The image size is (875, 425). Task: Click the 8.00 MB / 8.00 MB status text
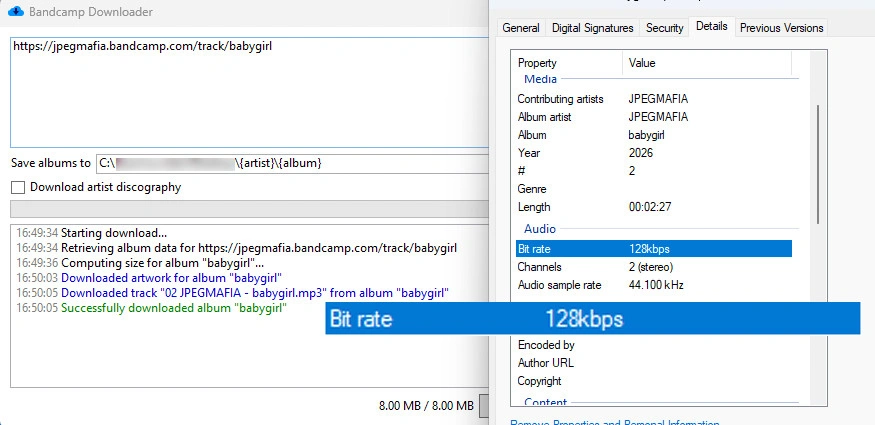[x=426, y=405]
